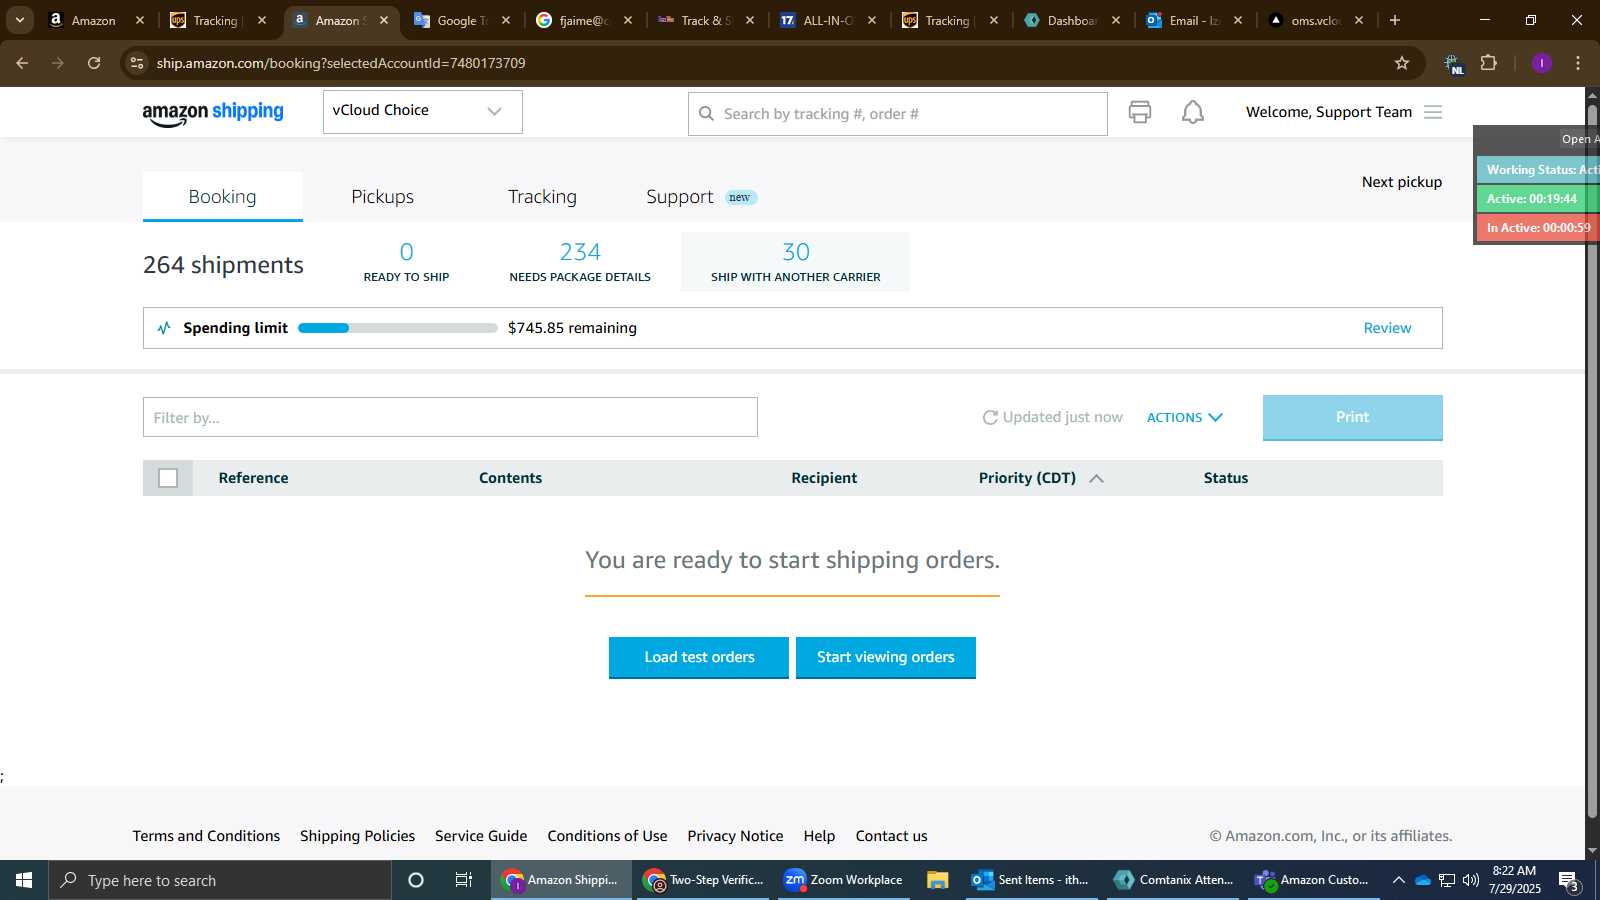This screenshot has width=1600, height=900.
Task: Close the Track & S browser tab
Action: (750, 20)
